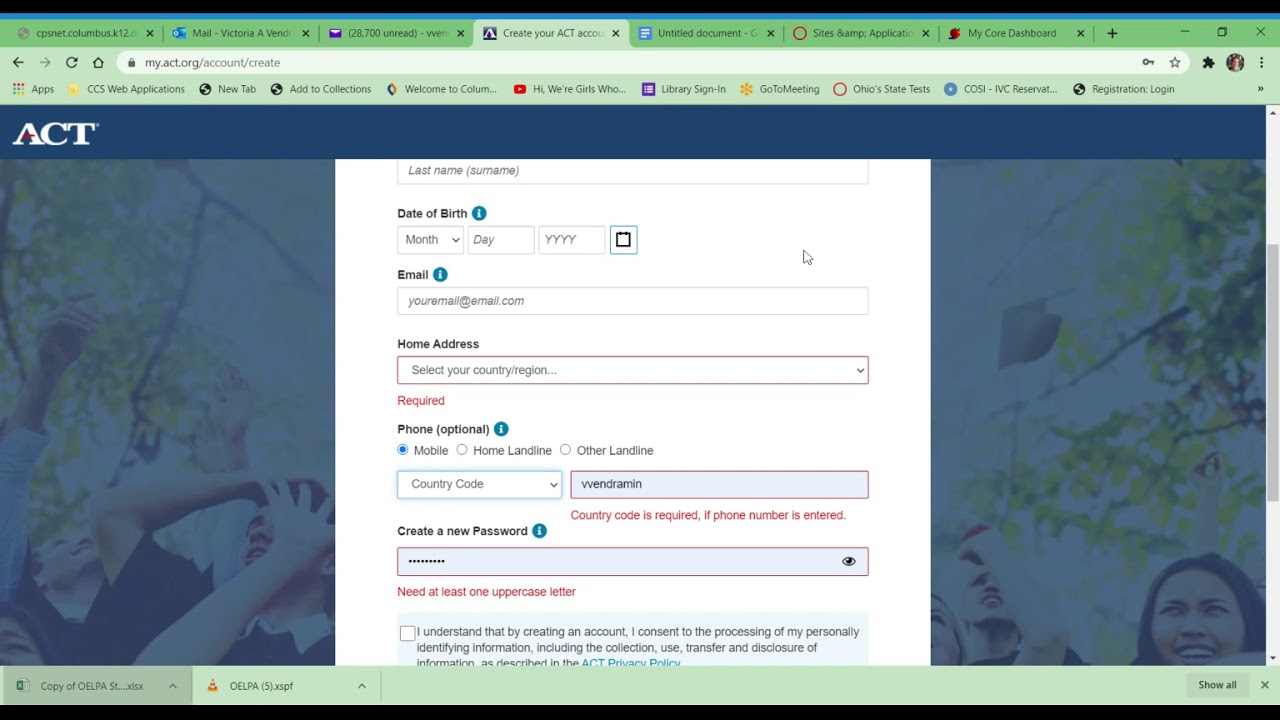
Task: Open Apps grid in bookmarks bar
Action: click(33, 89)
